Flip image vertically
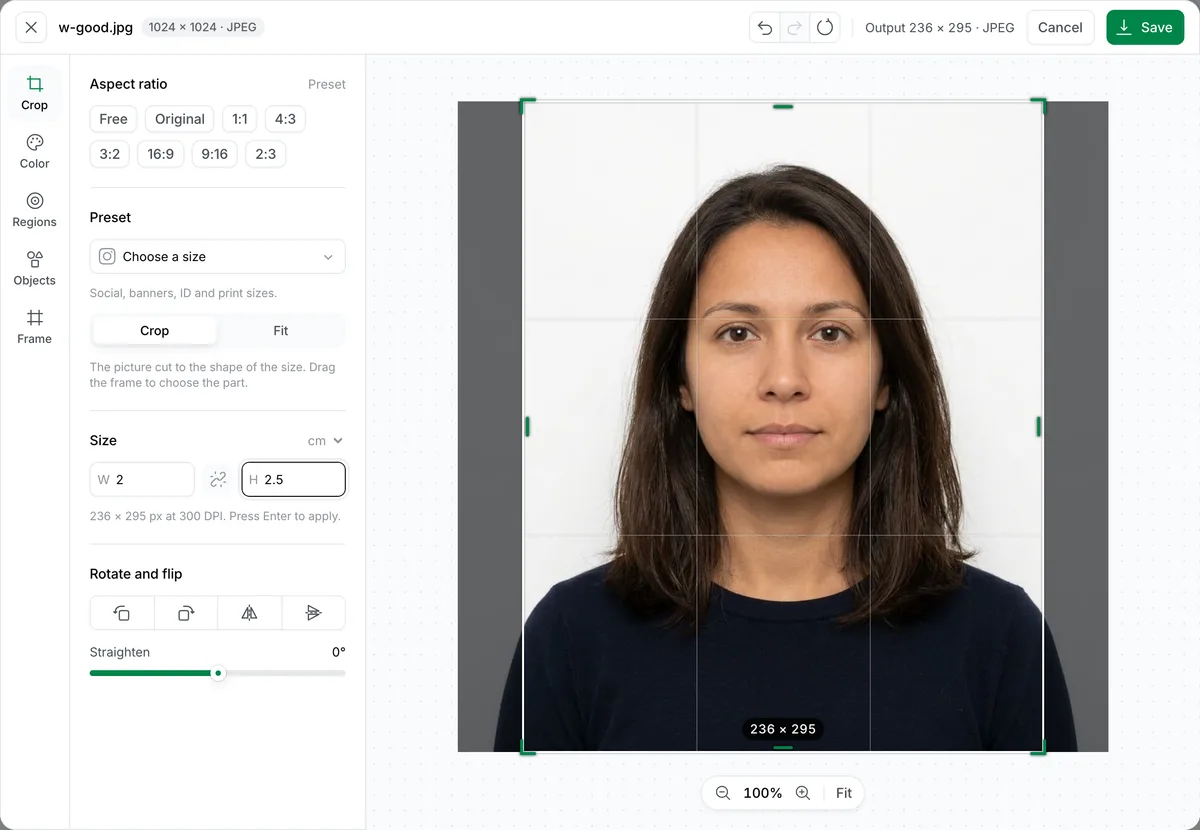Viewport: 1200px width, 830px height. pos(313,613)
